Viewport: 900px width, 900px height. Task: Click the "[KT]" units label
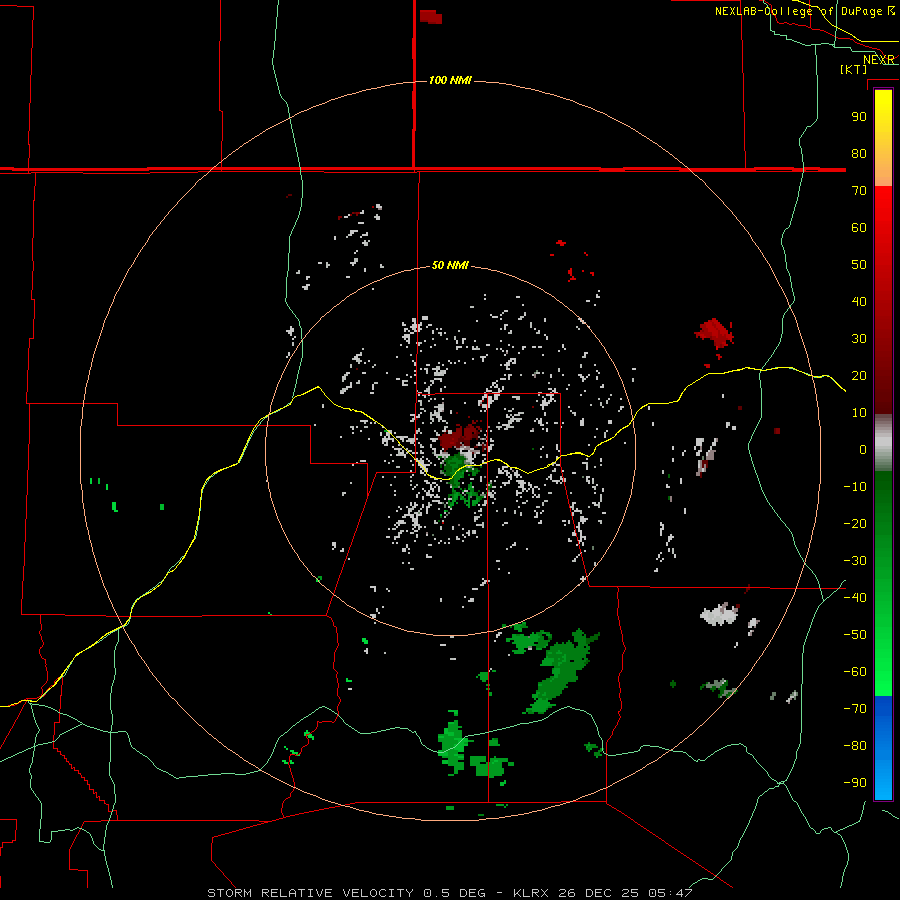(x=854, y=69)
